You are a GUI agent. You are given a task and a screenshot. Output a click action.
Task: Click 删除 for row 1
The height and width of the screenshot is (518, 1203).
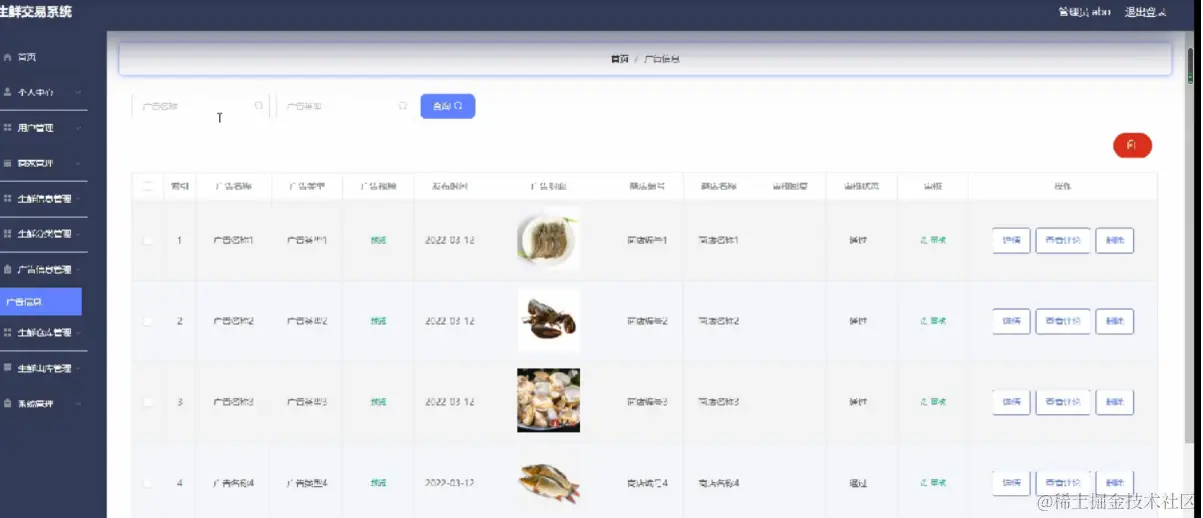pos(1114,241)
